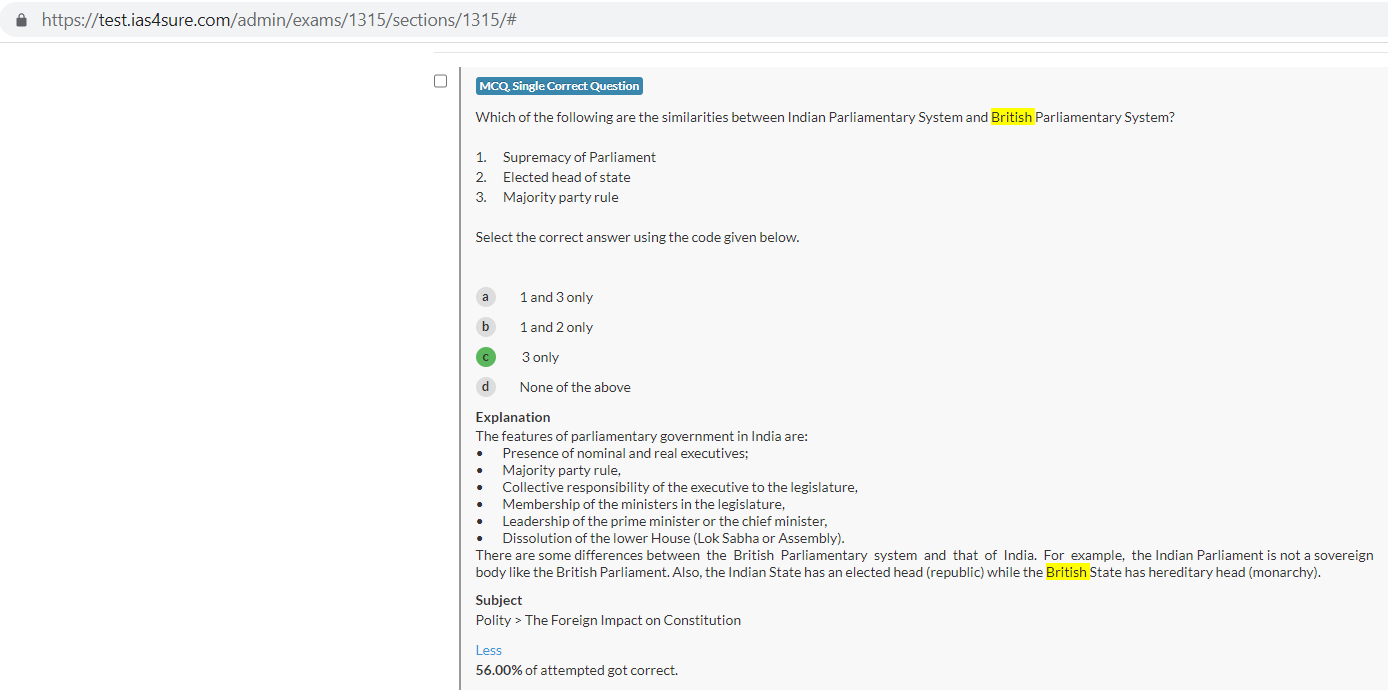Screen dimensions: 1388x690
Task: Click the padlock icon in the address bar
Action: click(20, 21)
